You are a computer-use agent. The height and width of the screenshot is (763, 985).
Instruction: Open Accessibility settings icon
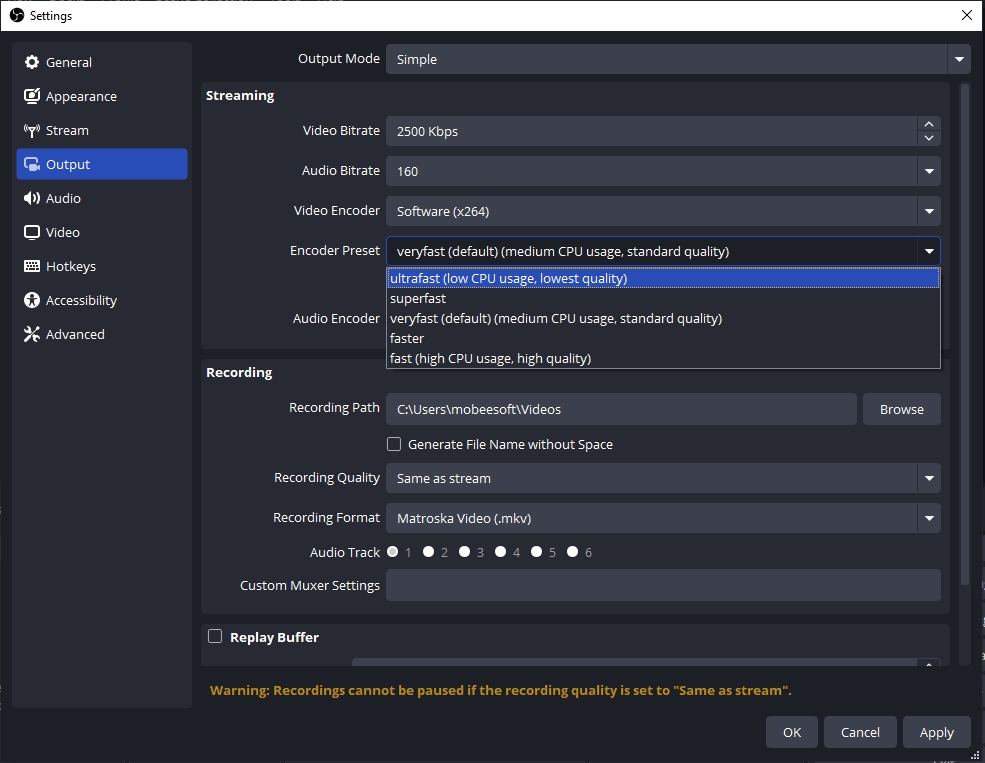[32, 300]
